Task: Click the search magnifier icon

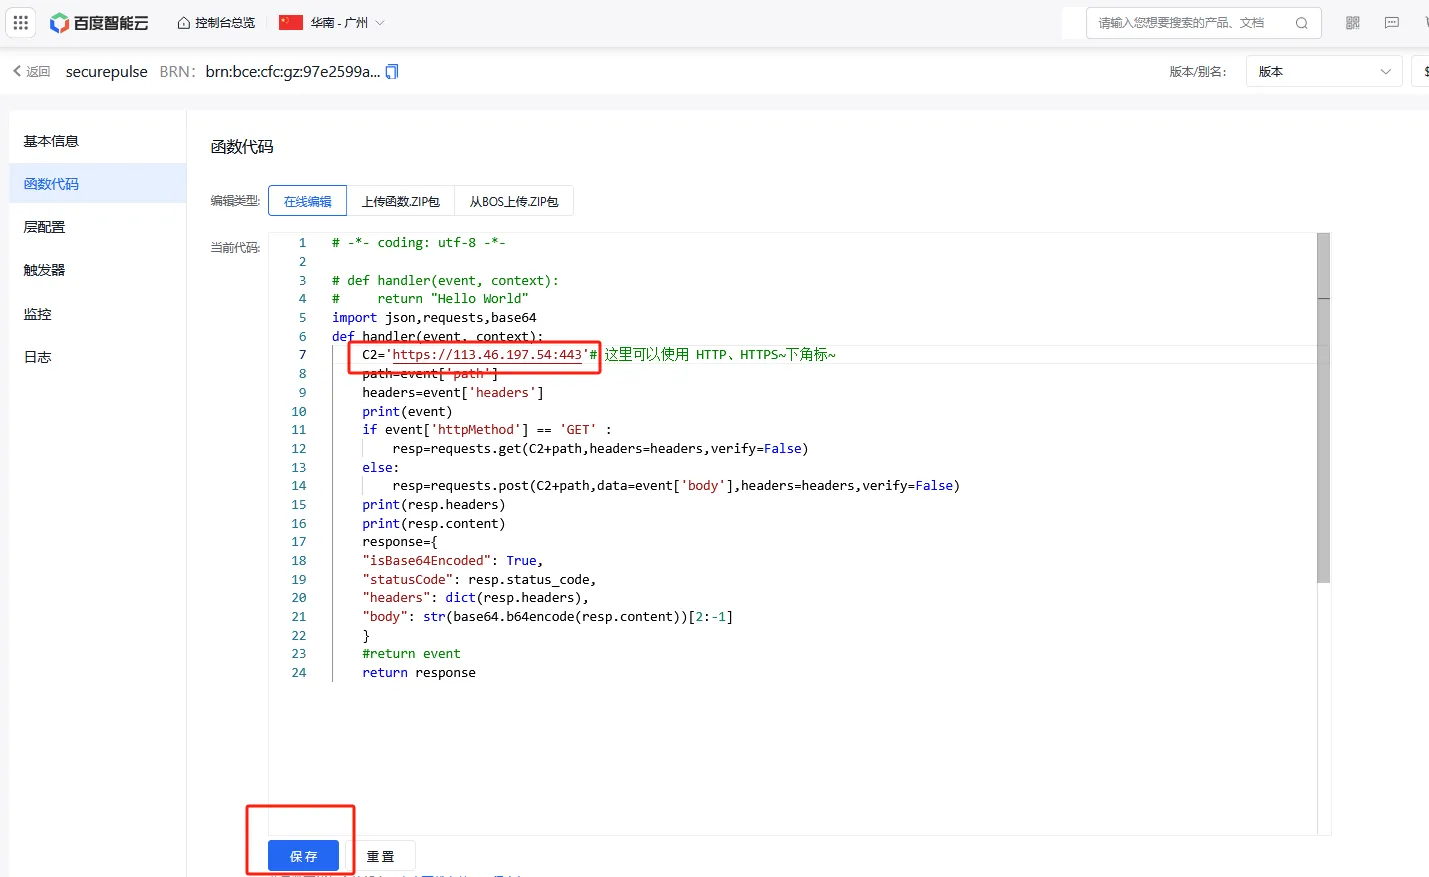Action: tap(1301, 22)
